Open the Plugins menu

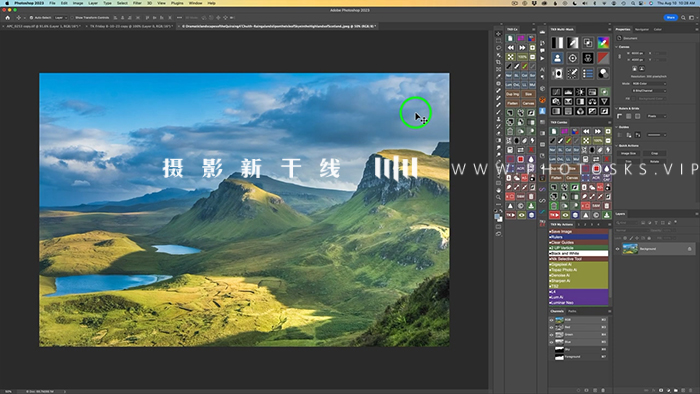177,3
